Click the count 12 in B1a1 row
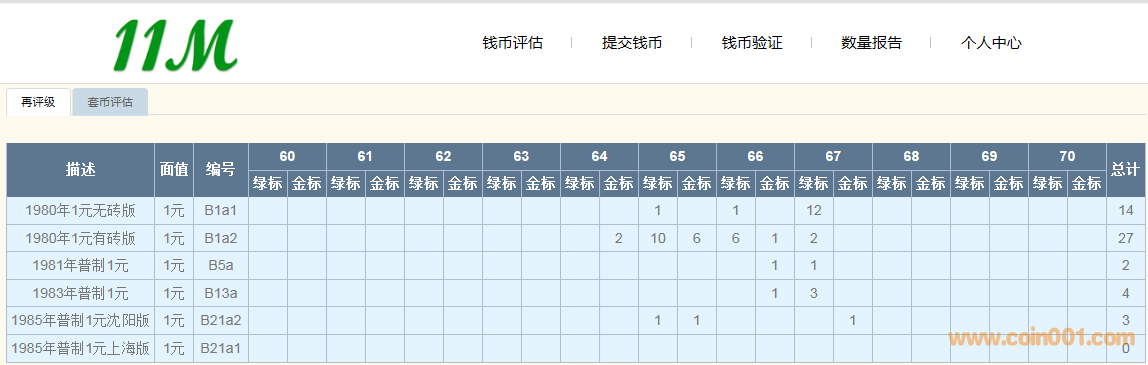The image size is (1148, 365). (x=814, y=211)
